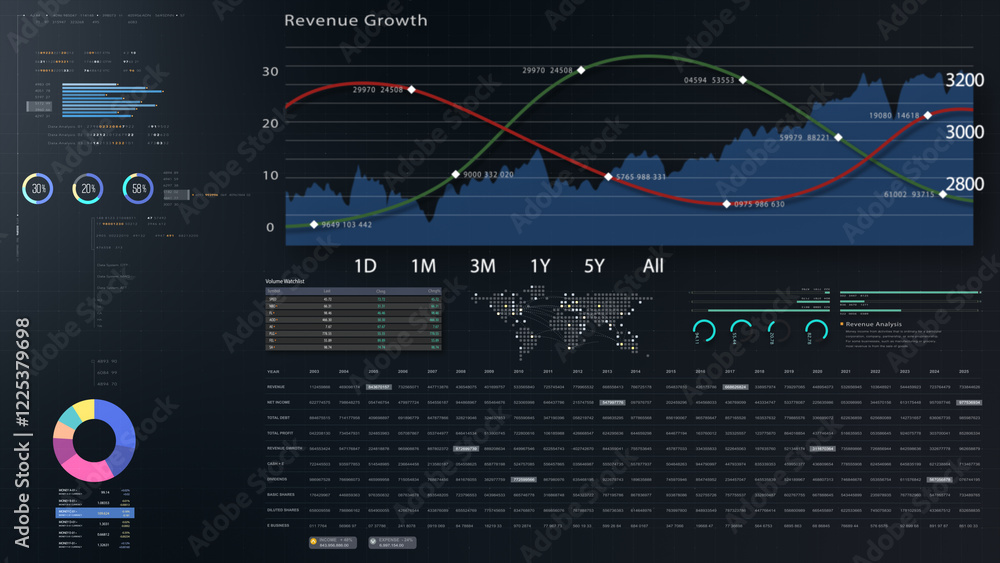Viewport: 1000px width, 563px height.
Task: Click the Volume Watchlist title
Action: [285, 281]
